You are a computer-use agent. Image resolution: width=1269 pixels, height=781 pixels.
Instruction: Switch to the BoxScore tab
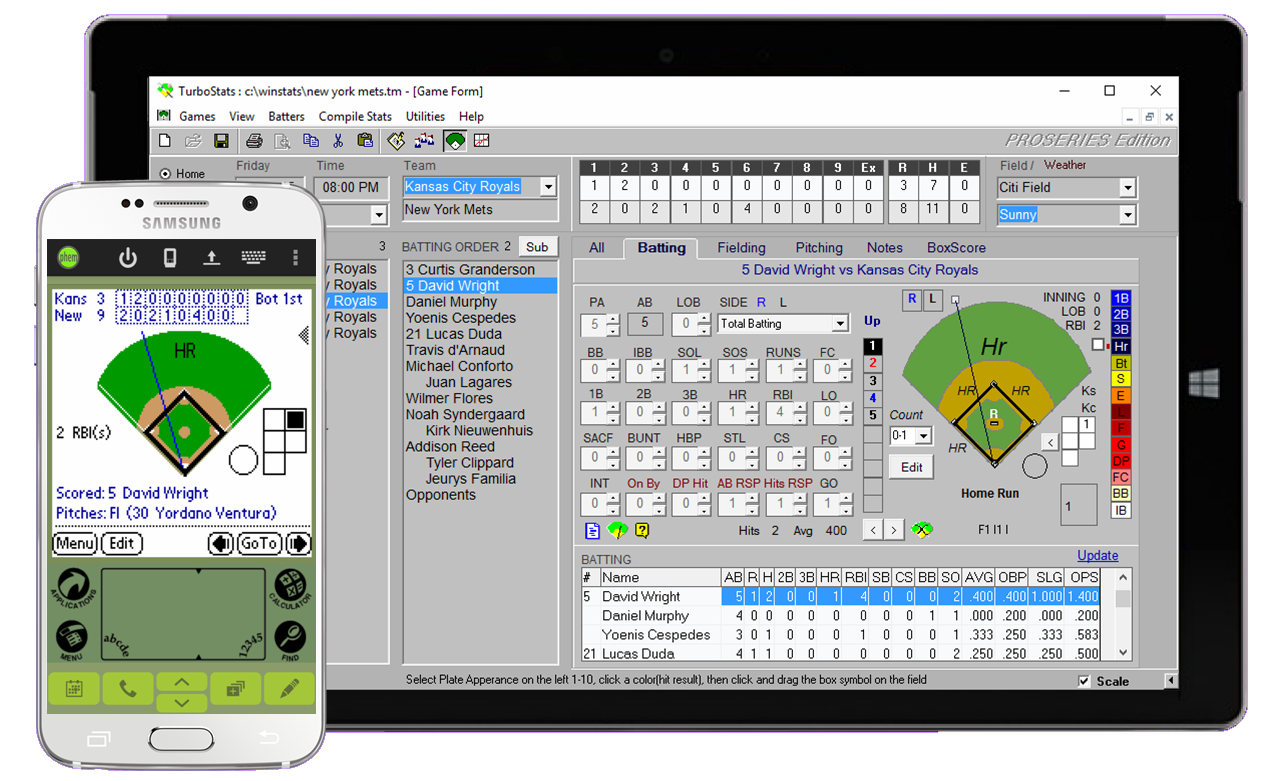(956, 248)
